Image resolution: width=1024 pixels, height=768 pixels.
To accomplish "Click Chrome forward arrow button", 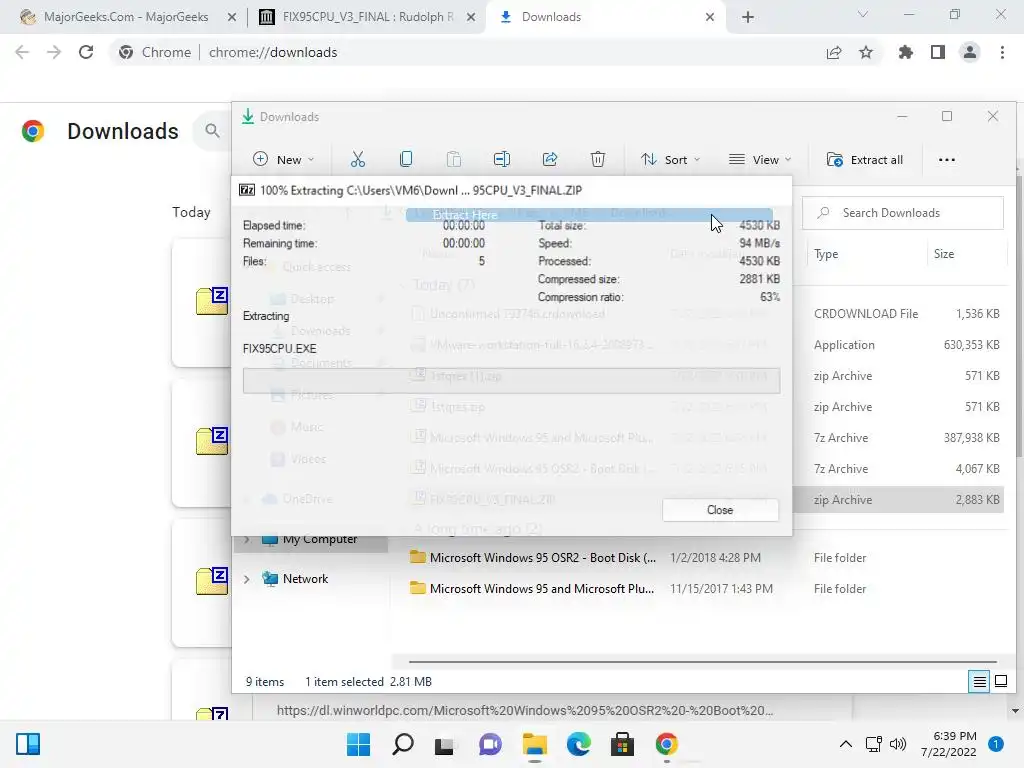I will 54,52.
